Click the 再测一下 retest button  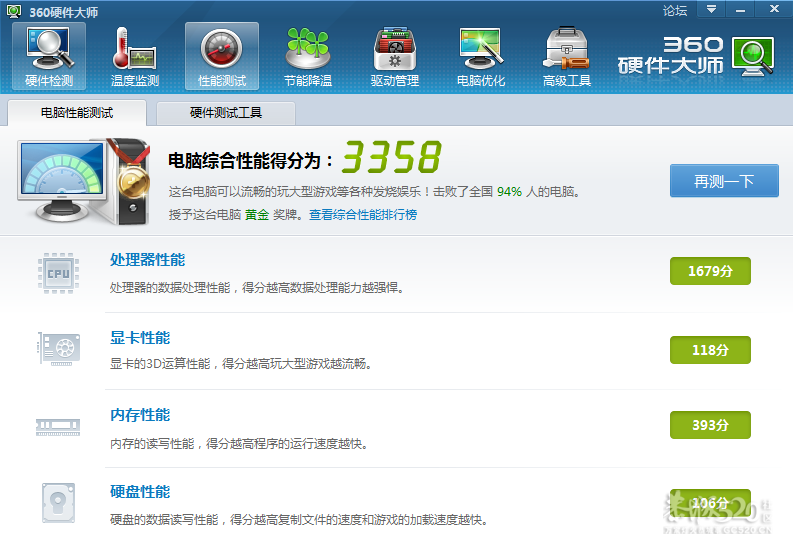[724, 180]
